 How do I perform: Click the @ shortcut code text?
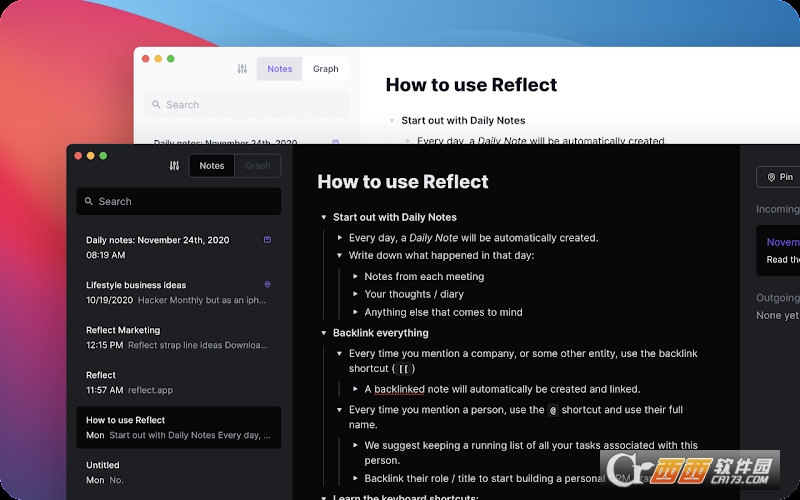pos(553,410)
